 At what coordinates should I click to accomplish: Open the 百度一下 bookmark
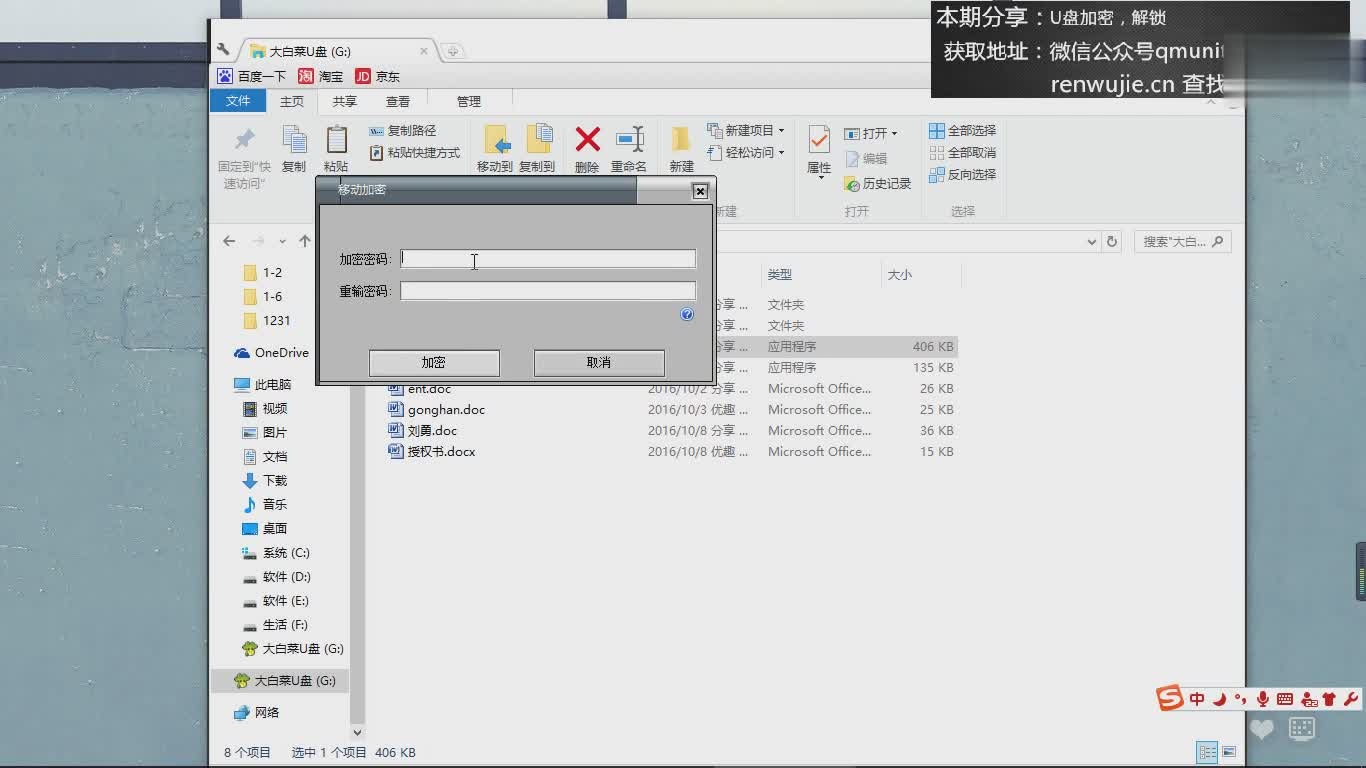click(x=252, y=76)
